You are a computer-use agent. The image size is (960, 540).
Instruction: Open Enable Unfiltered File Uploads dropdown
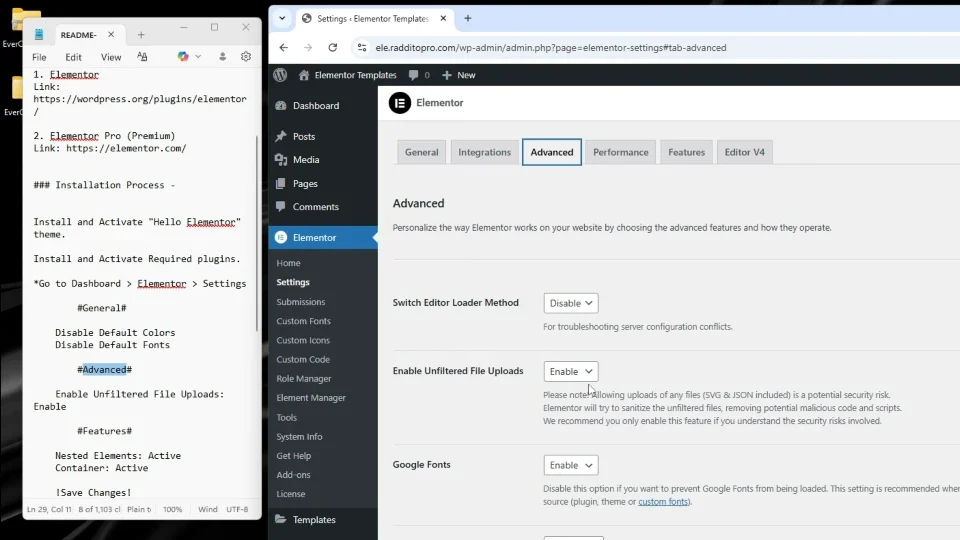(x=571, y=372)
